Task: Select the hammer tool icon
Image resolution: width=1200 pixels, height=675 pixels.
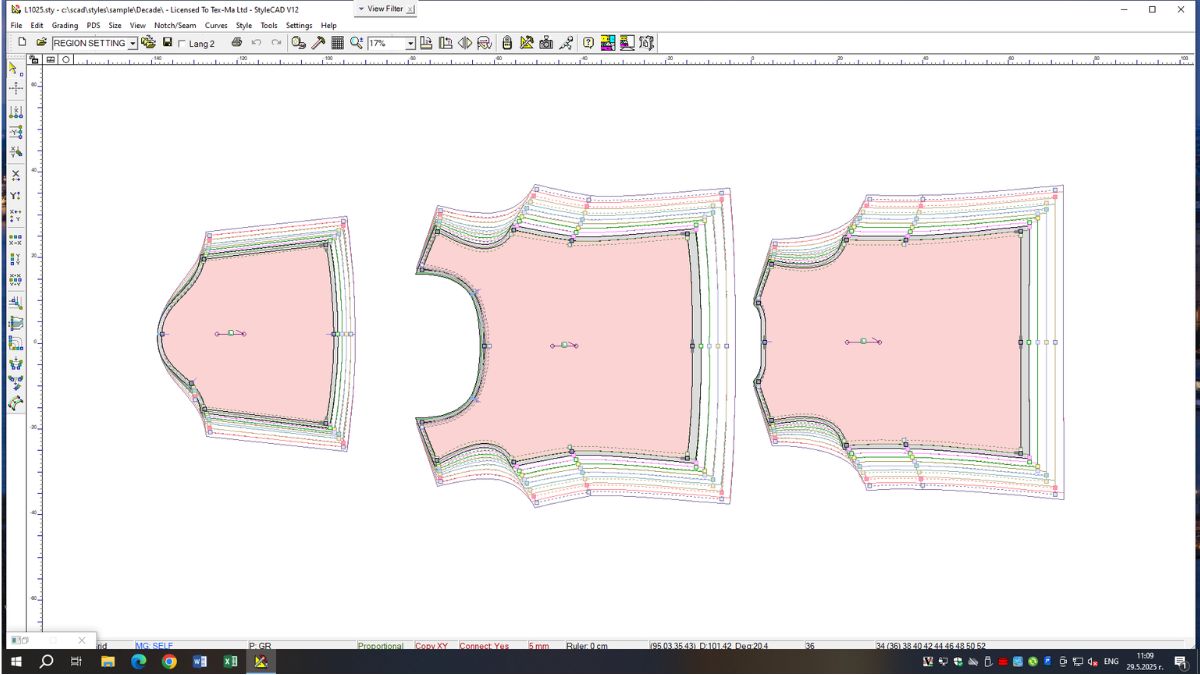Action: click(x=318, y=43)
